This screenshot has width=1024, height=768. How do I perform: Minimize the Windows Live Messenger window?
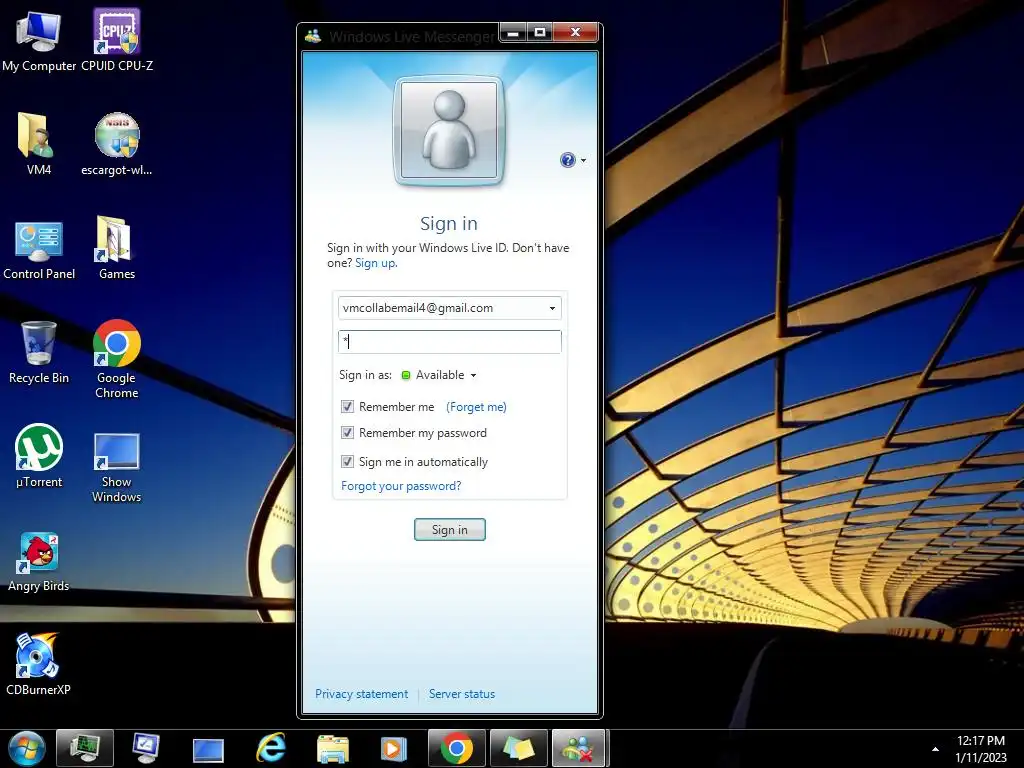pos(513,32)
